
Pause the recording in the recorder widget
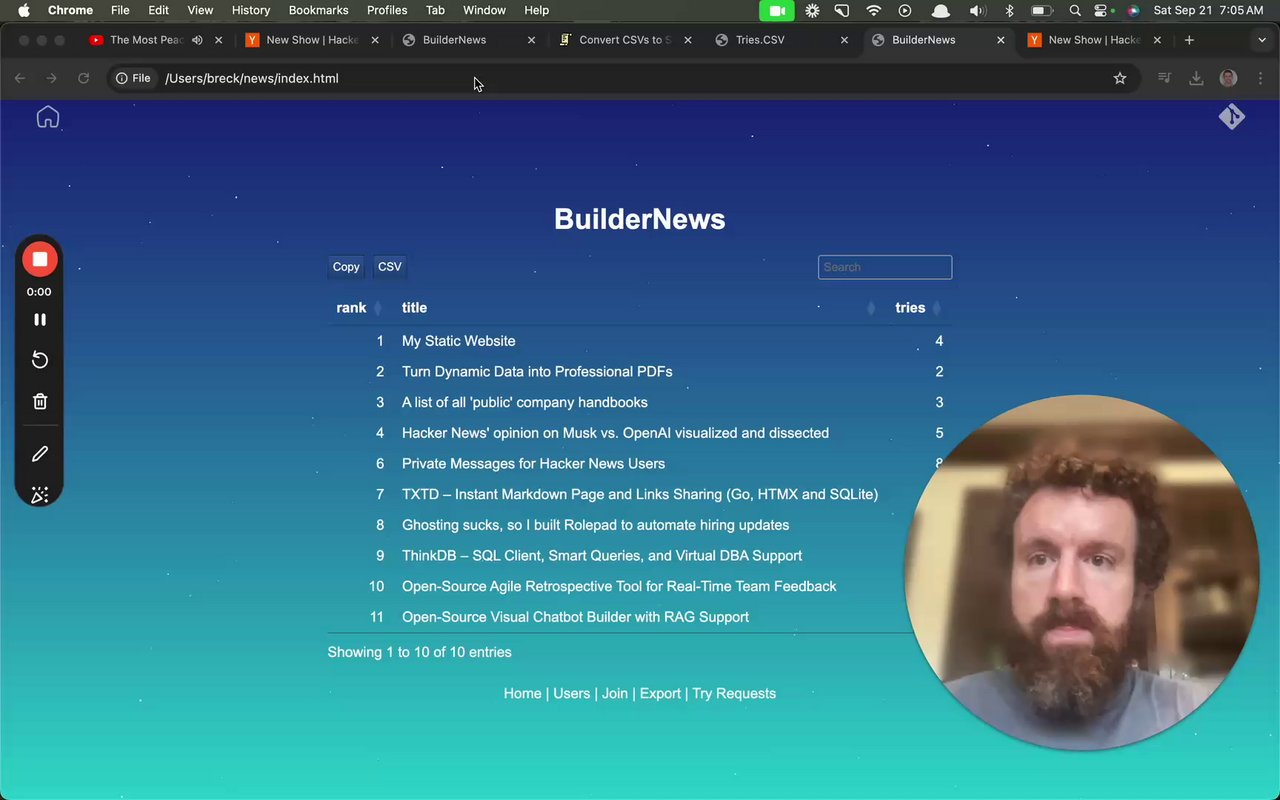coord(40,319)
